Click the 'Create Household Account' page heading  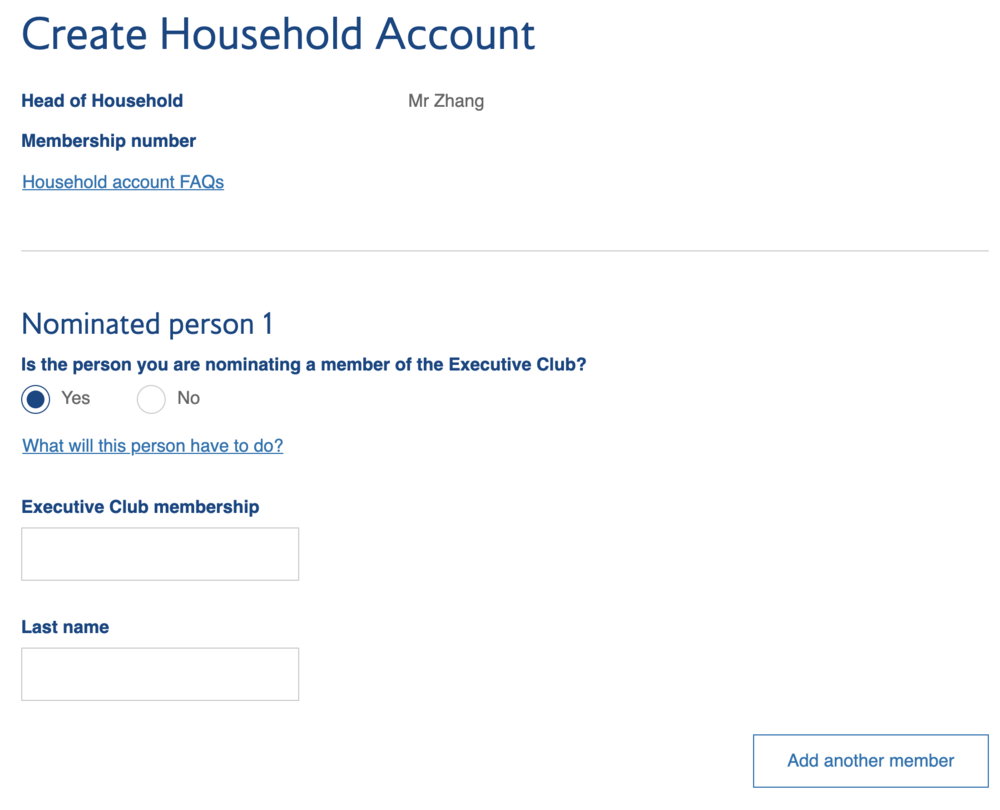click(x=278, y=34)
